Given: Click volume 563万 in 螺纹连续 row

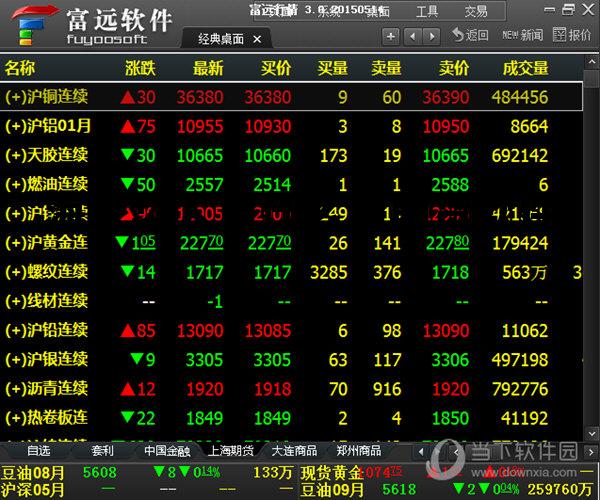Looking at the screenshot, I should click(524, 272).
